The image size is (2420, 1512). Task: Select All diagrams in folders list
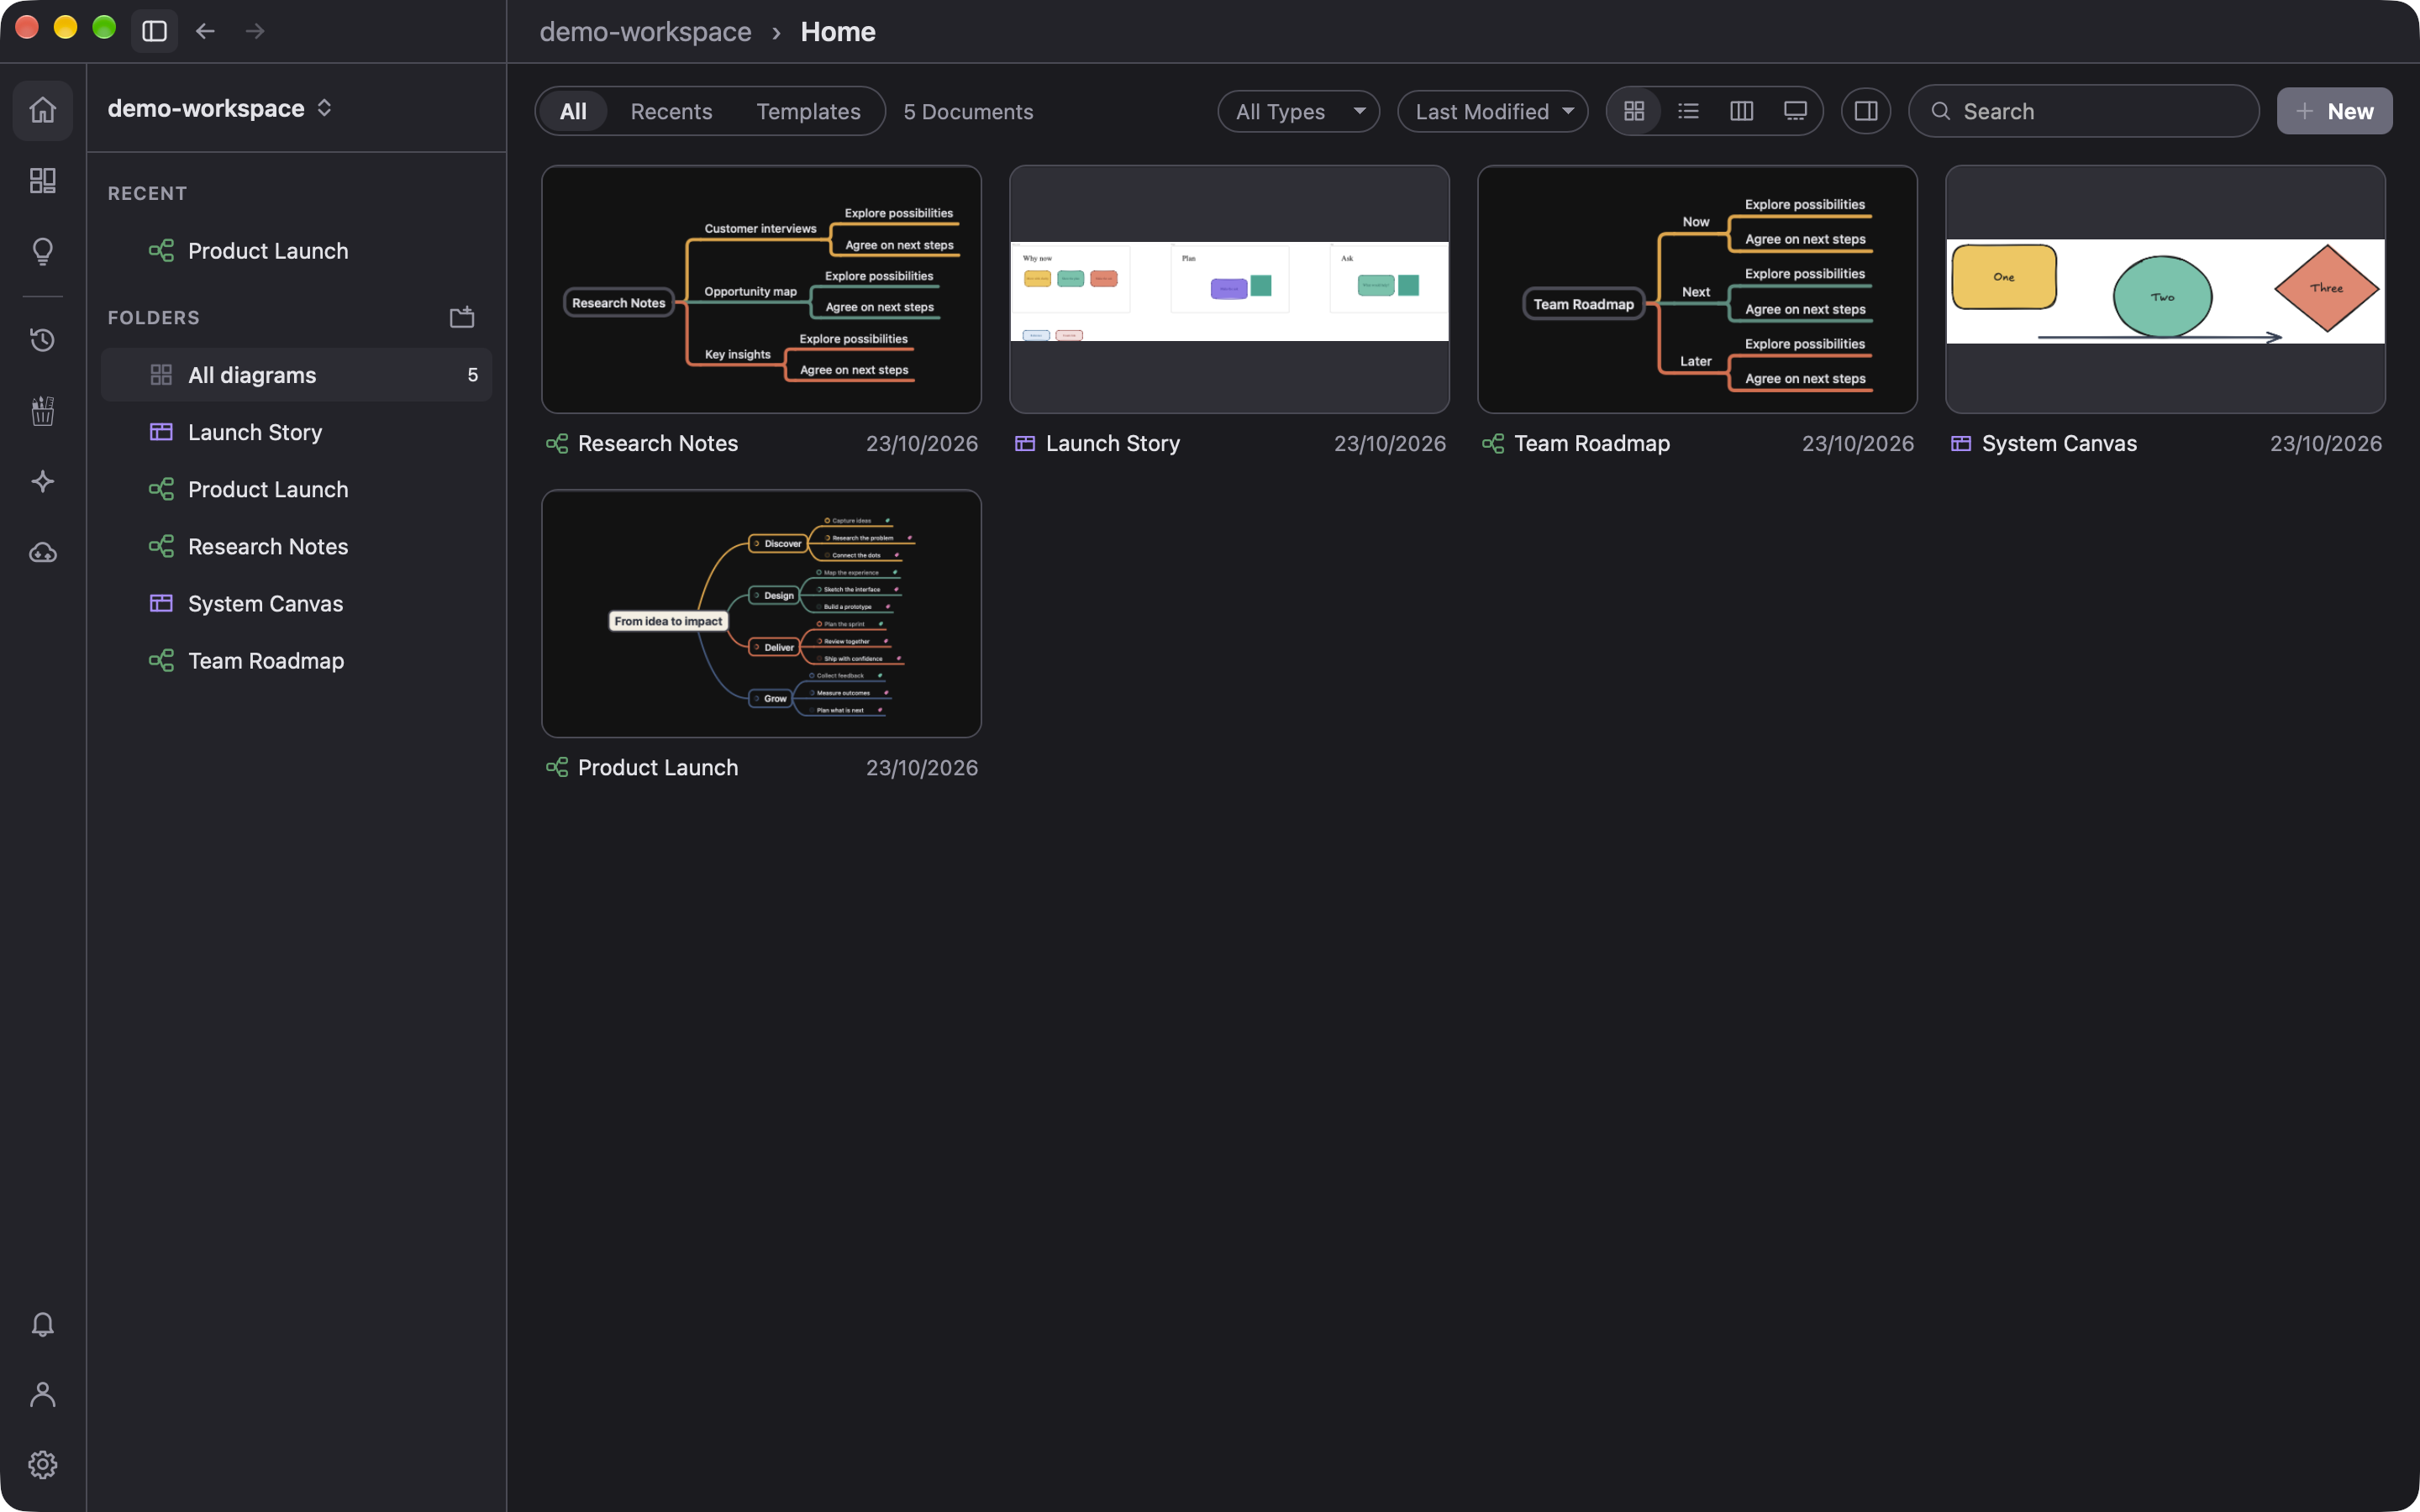[297, 375]
